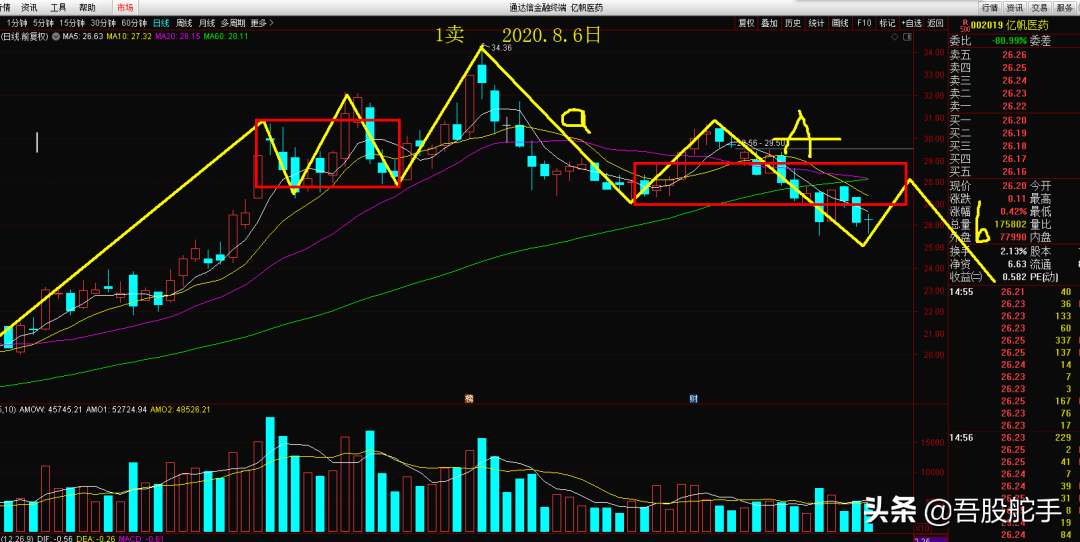Click the 总量 value 175802
The width and height of the screenshot is (1080, 542).
[x=1009, y=224]
